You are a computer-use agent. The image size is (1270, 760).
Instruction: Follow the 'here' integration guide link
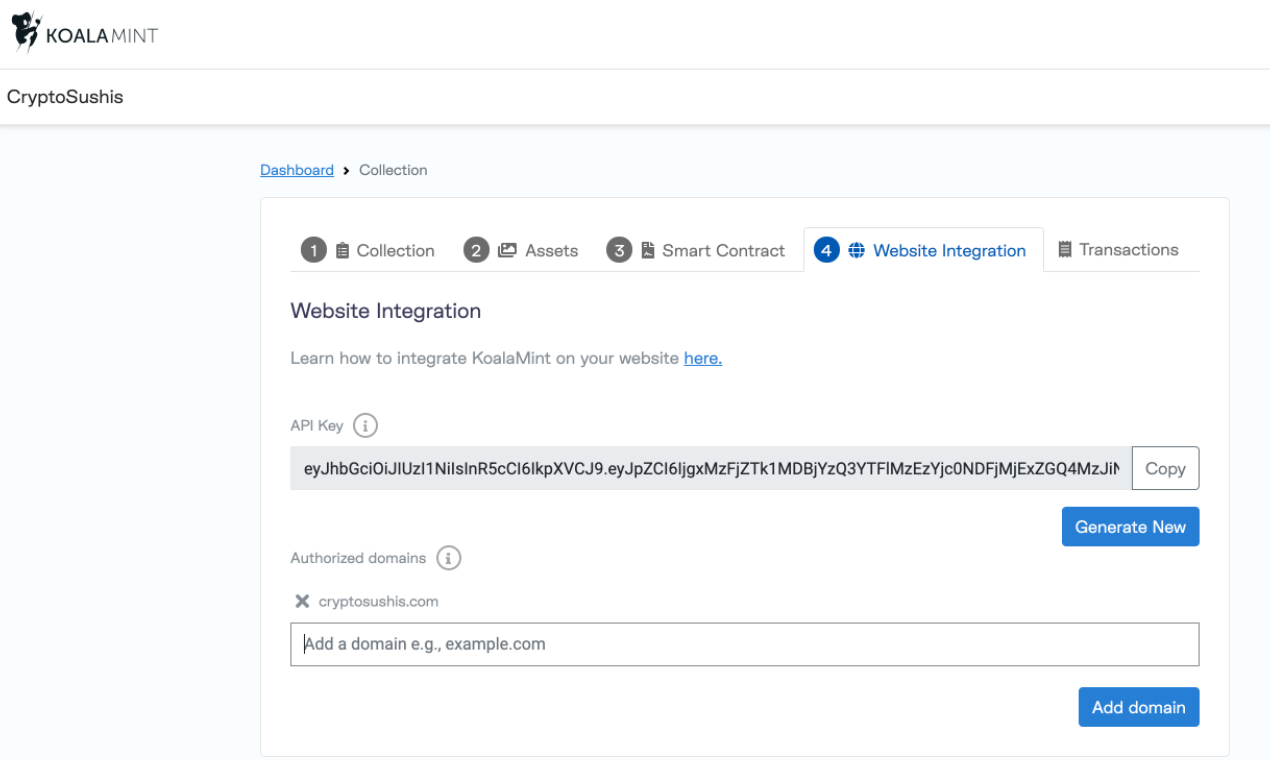(x=702, y=358)
